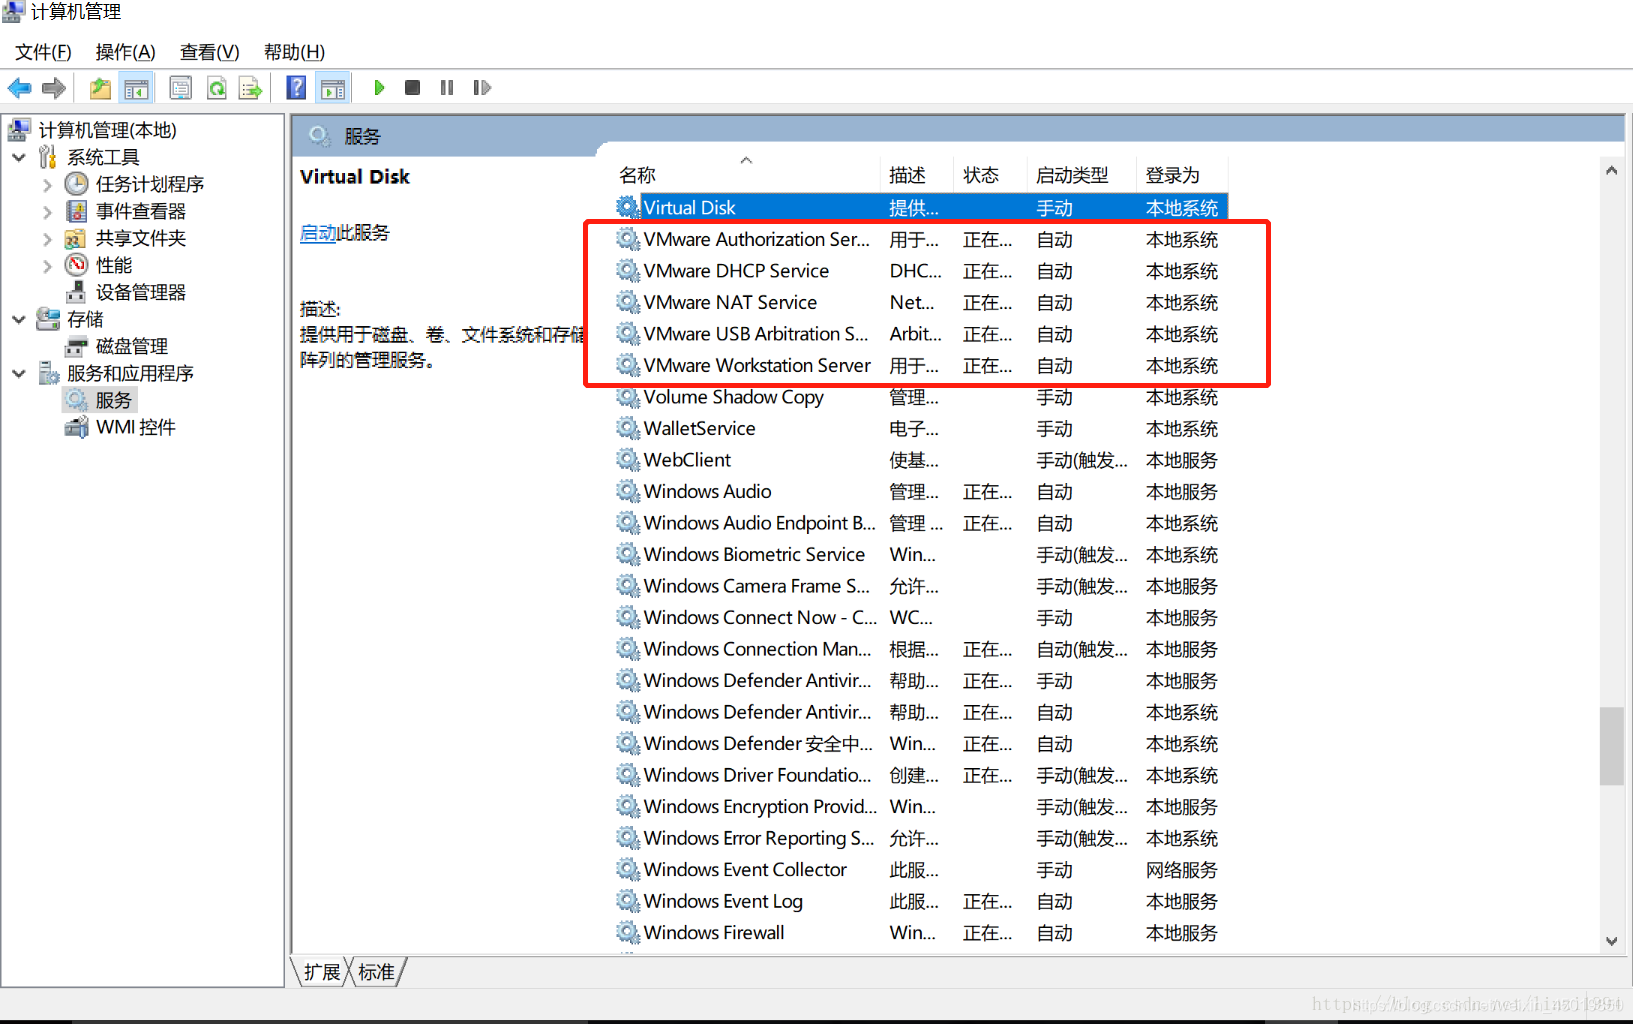Click the 启动 link to start service
Viewport: 1633px width, 1024px height.
pyautogui.click(x=318, y=233)
